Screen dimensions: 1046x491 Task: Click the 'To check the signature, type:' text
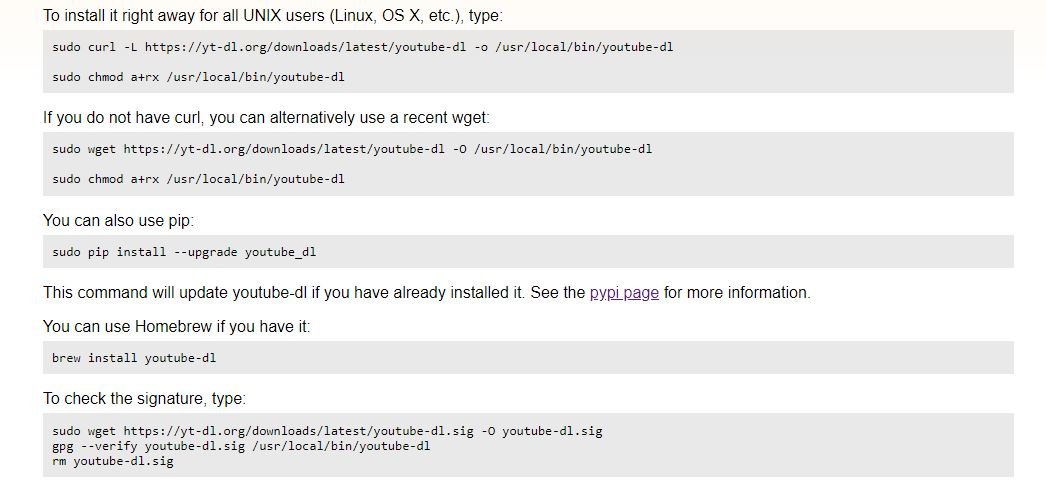coord(145,398)
